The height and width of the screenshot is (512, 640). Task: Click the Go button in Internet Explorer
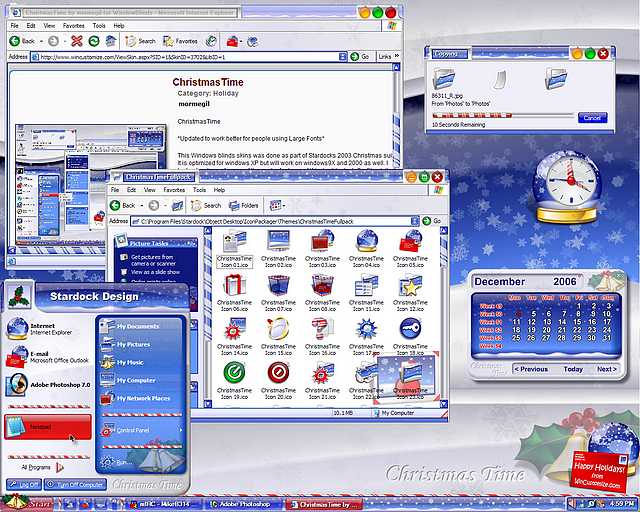pos(360,57)
